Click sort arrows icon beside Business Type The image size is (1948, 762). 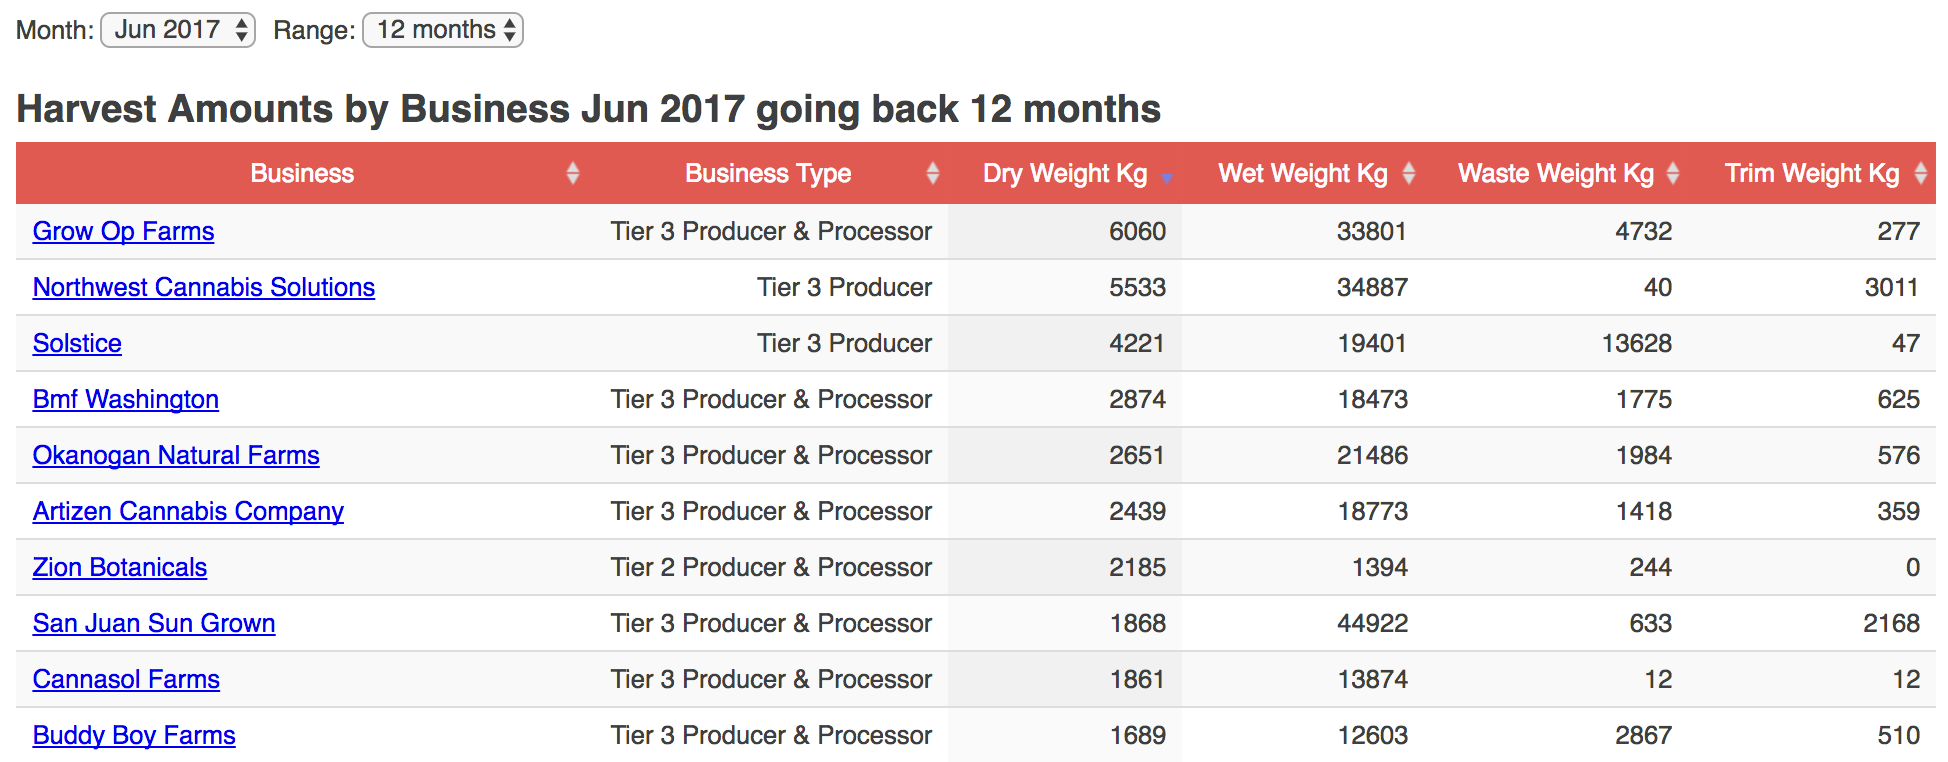932,173
